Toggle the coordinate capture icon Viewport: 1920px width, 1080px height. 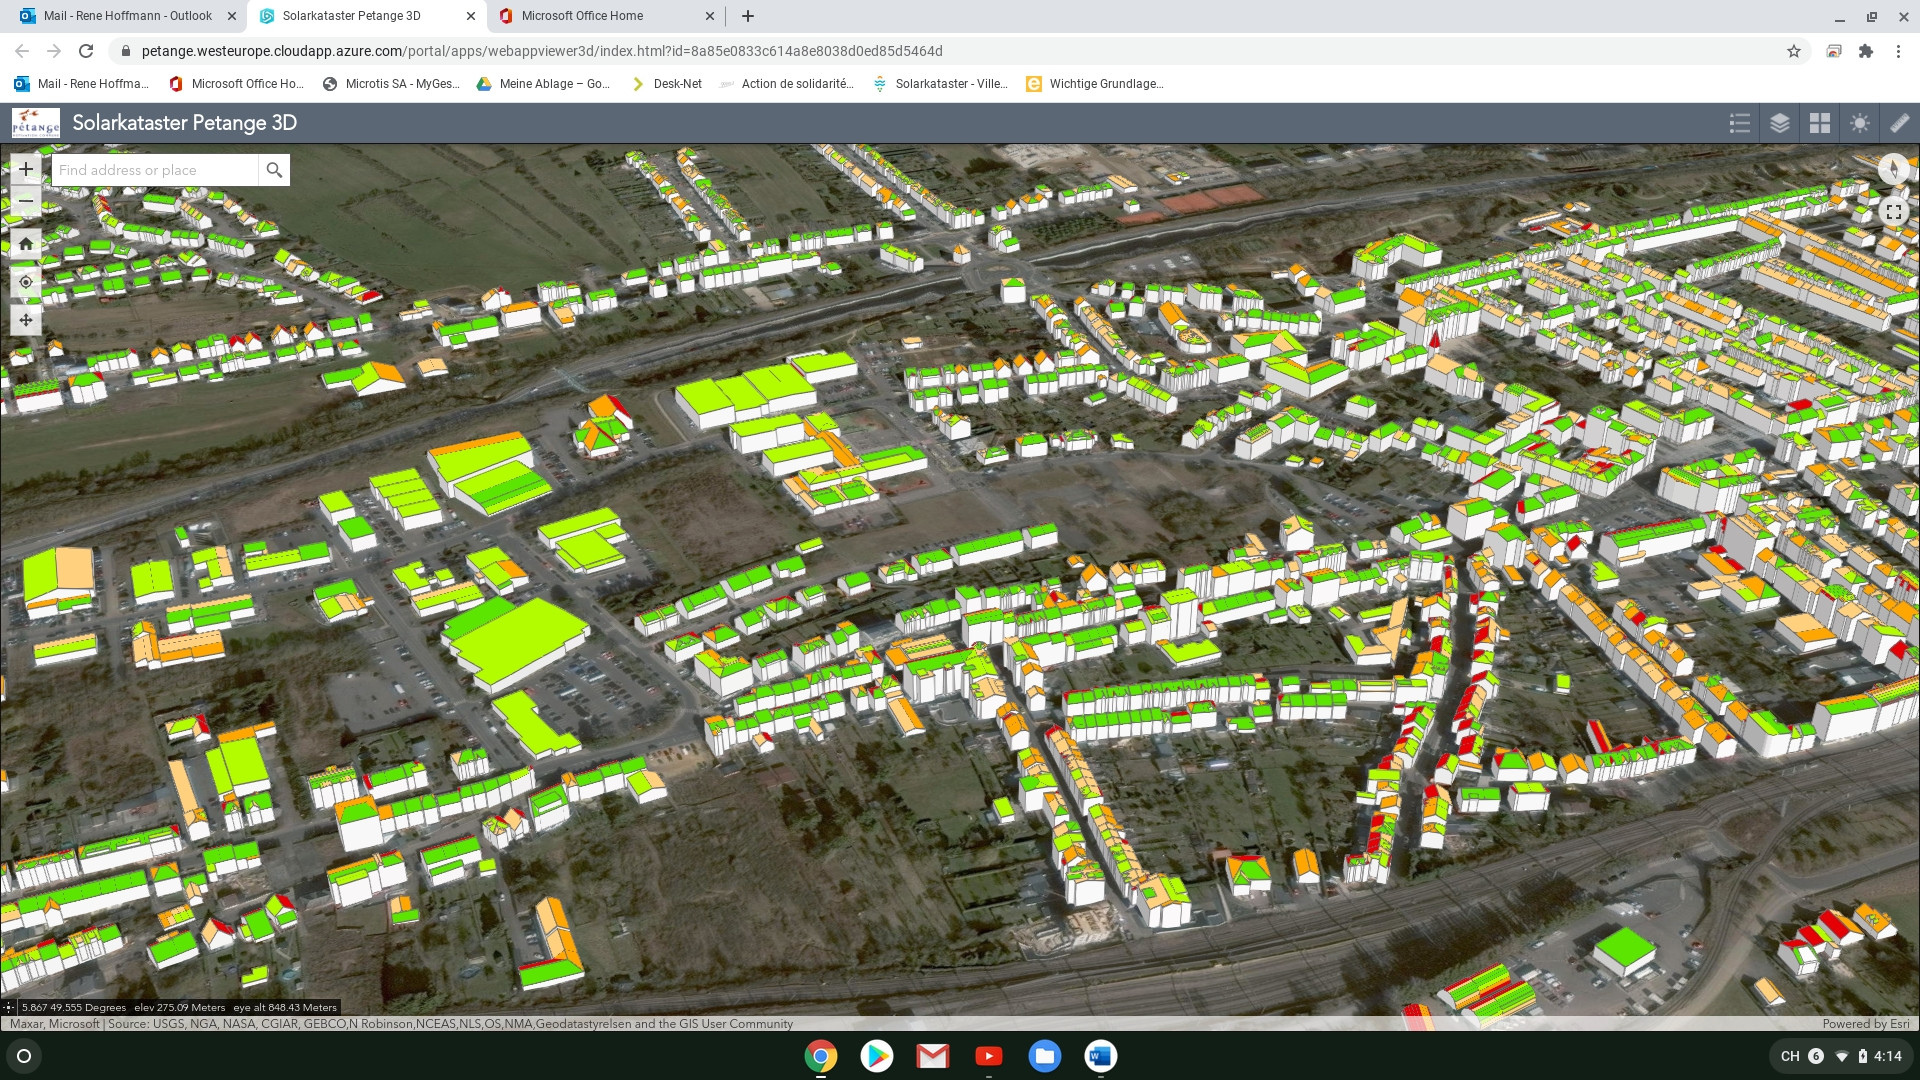click(9, 1007)
